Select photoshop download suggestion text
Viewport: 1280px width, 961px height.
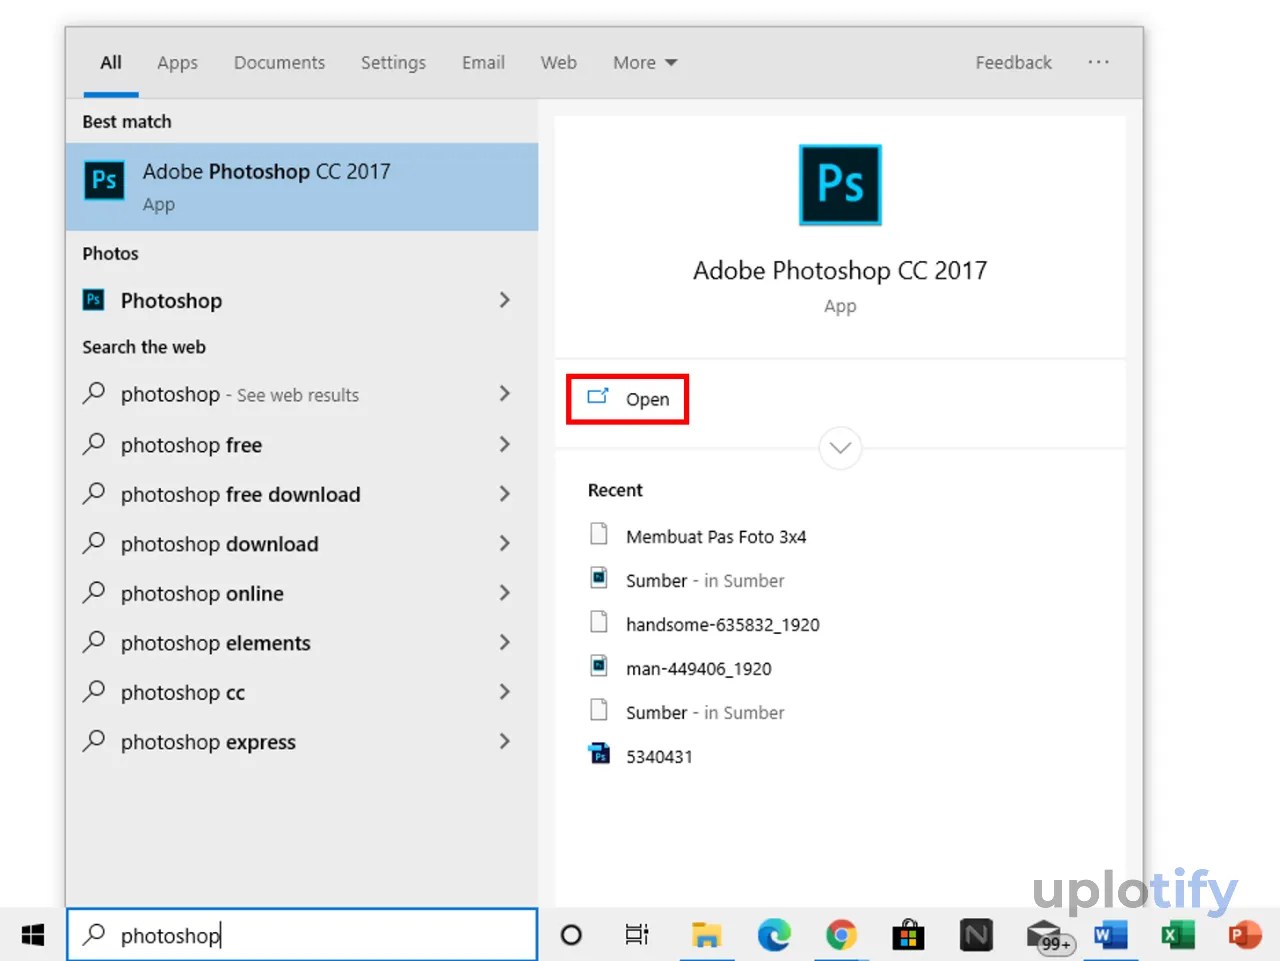pos(220,544)
